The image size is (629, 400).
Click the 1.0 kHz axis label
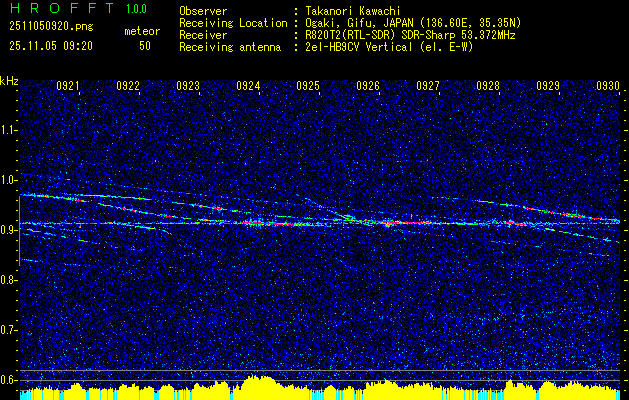[x=8, y=180]
